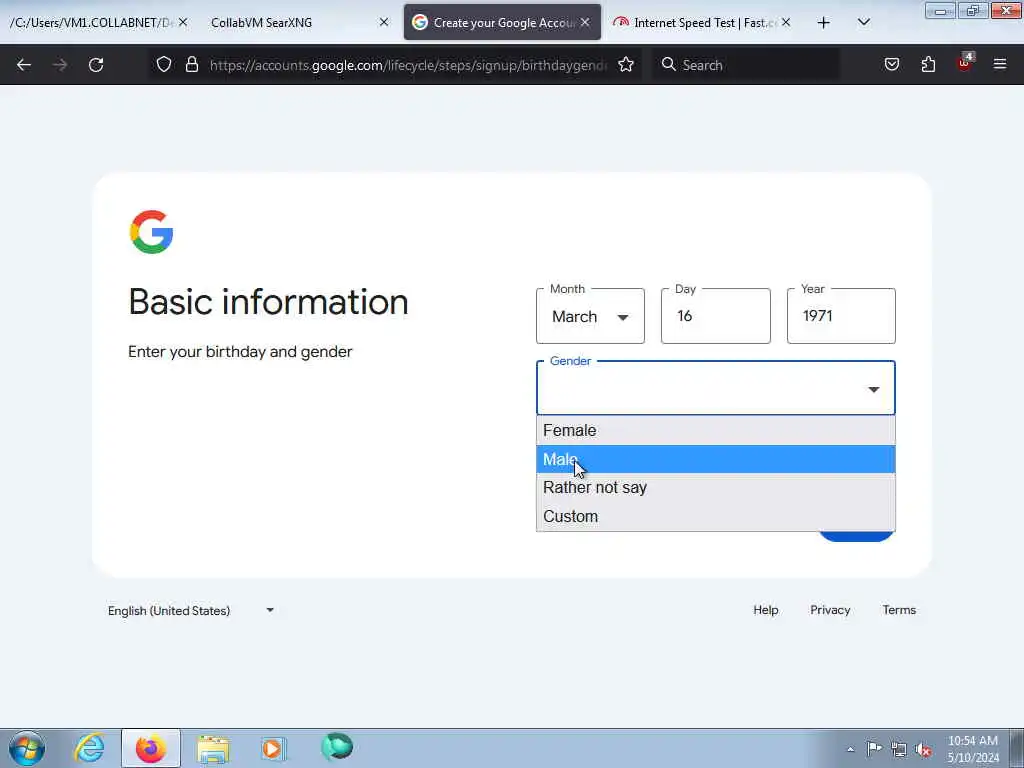Open a new tab with plus button
Viewport: 1024px width, 768px height.
(824, 23)
